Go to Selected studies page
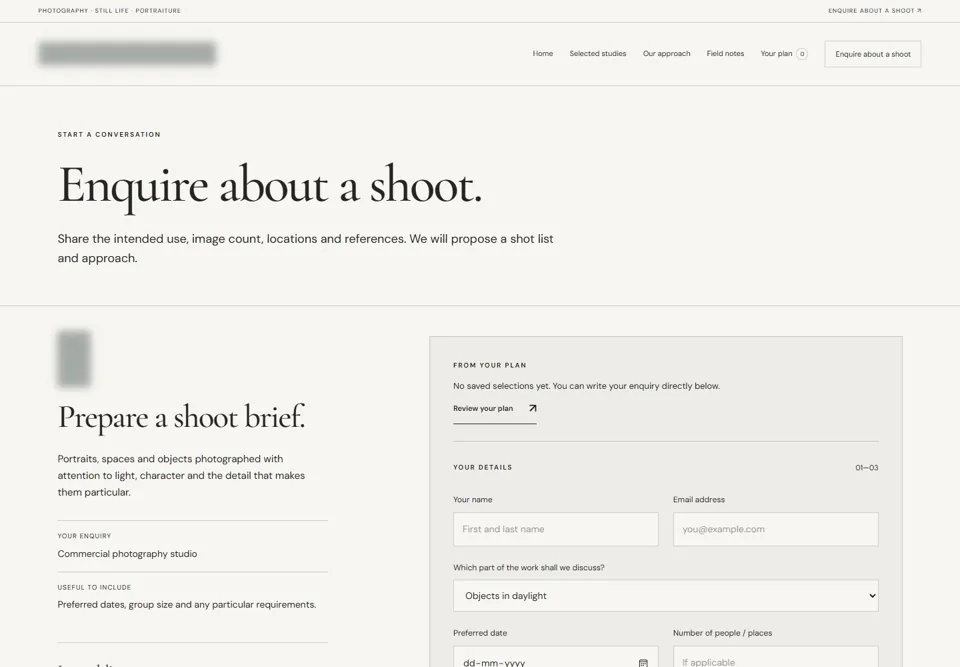This screenshot has width=960, height=667. [598, 54]
